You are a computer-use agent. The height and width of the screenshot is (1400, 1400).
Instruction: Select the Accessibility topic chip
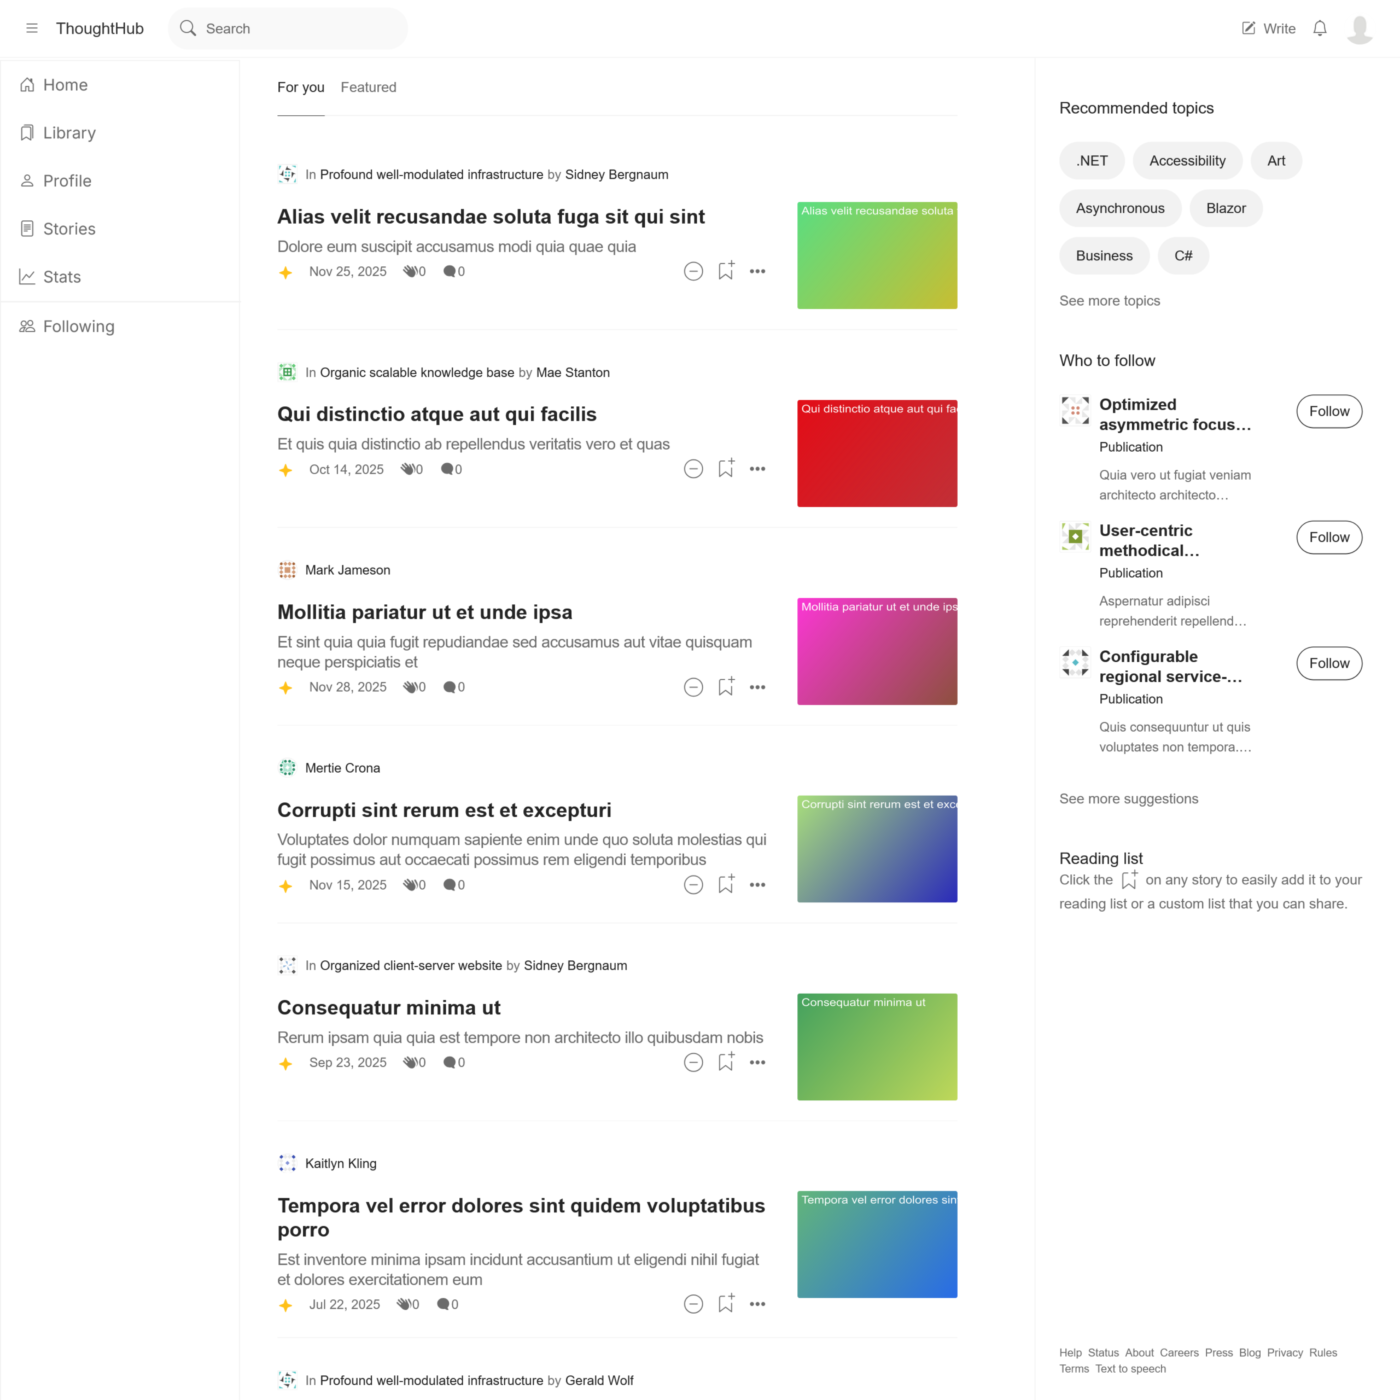pyautogui.click(x=1187, y=161)
